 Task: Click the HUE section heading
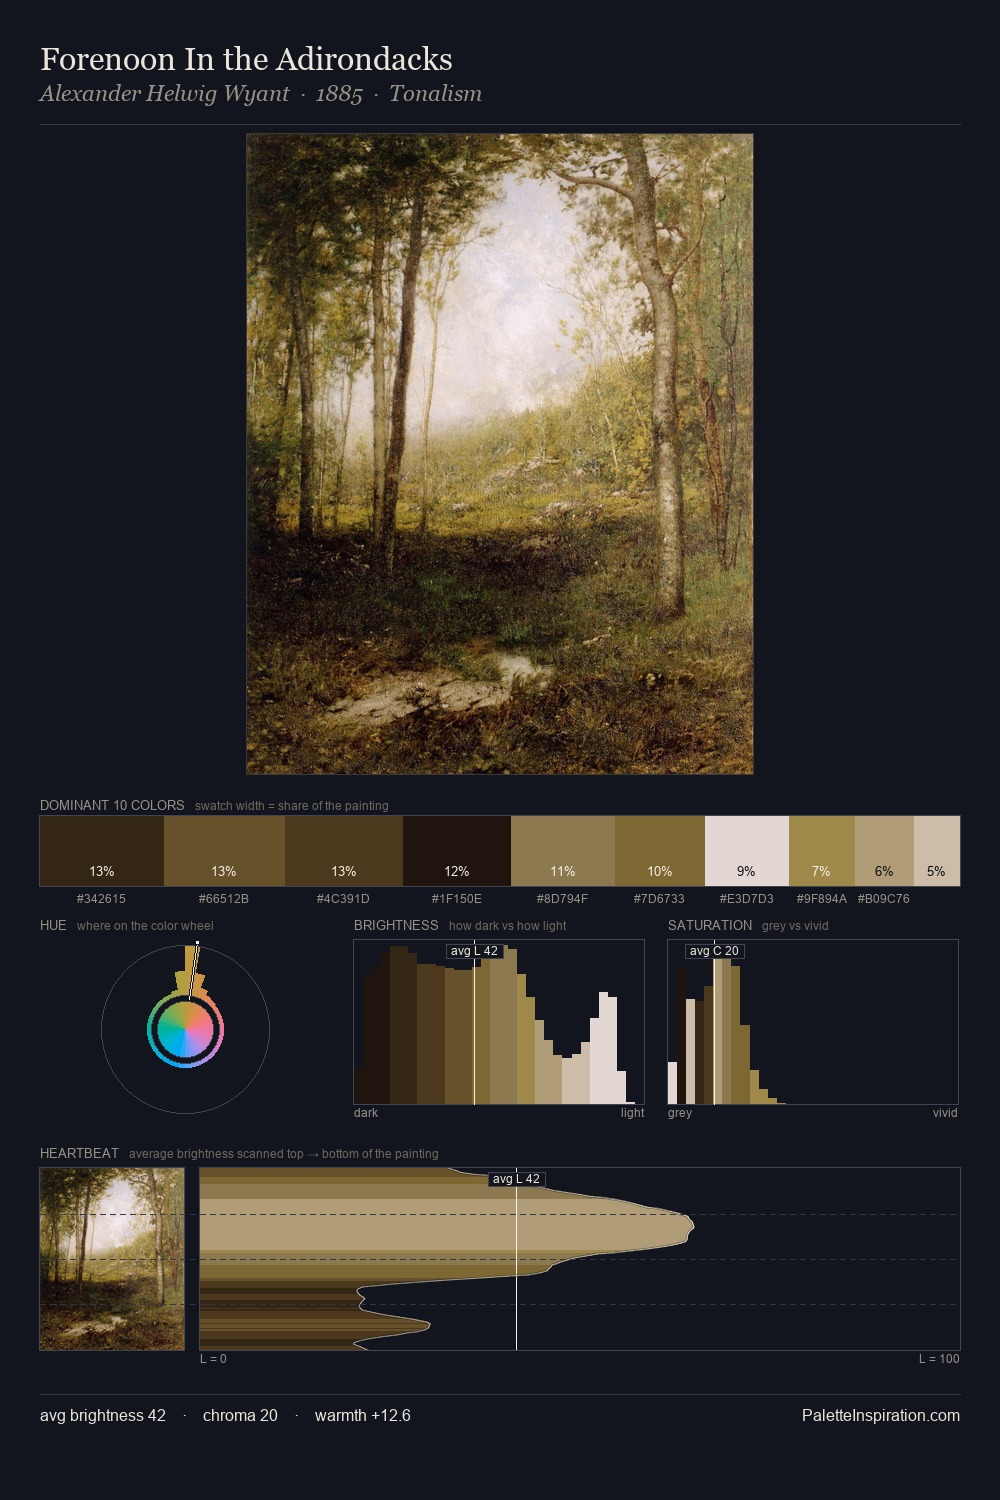(x=53, y=925)
